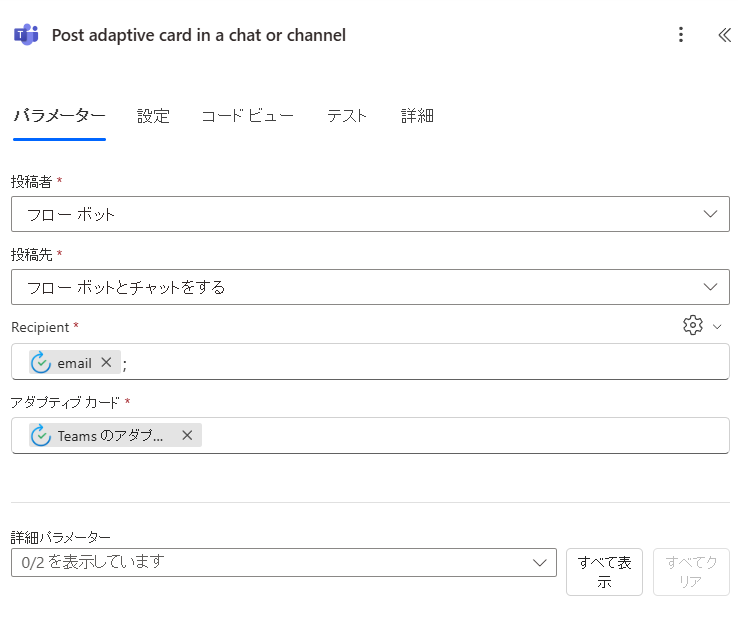Remove the email token from Recipient
Viewport: 738px width, 620px height.
106,362
